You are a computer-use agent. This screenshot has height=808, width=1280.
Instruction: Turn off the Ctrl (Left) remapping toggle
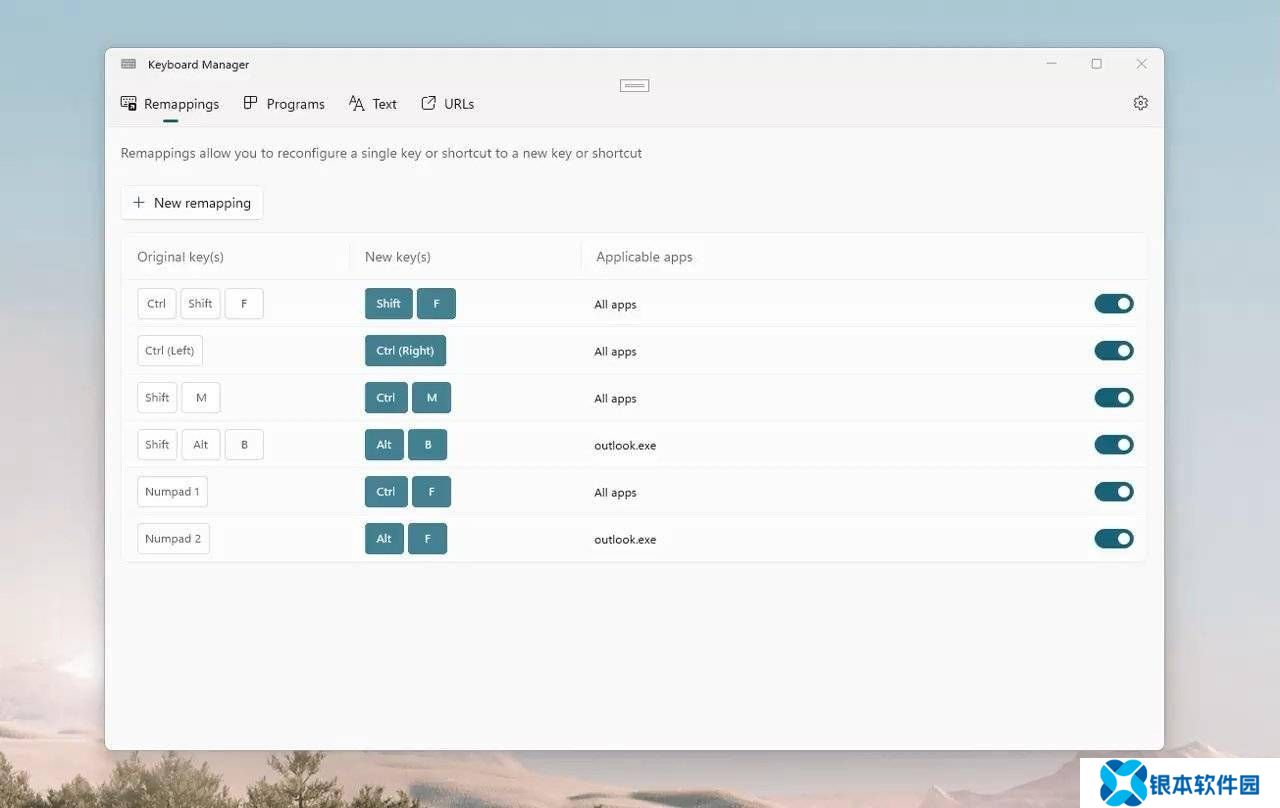pos(1113,351)
